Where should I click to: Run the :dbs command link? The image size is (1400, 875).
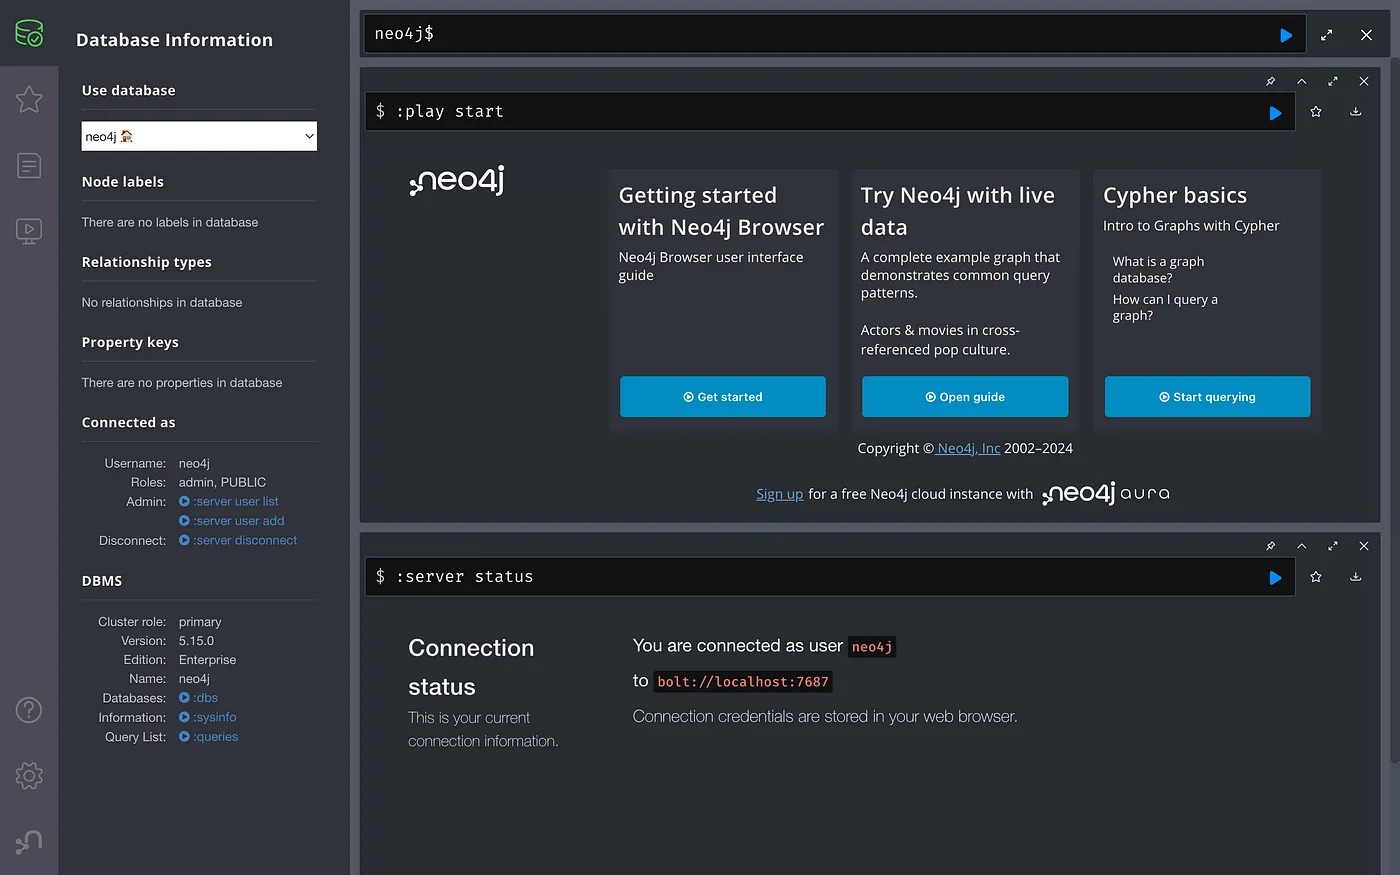(198, 698)
